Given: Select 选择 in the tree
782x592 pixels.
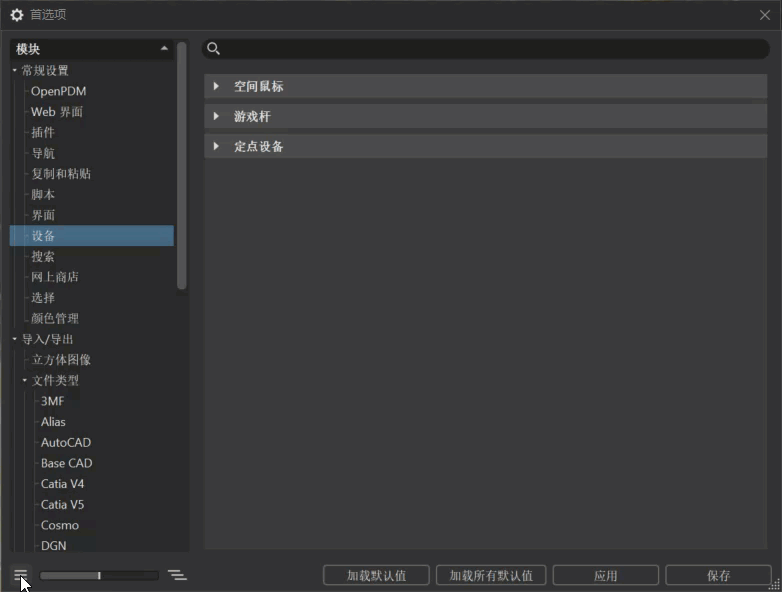Looking at the screenshot, I should 43,298.
